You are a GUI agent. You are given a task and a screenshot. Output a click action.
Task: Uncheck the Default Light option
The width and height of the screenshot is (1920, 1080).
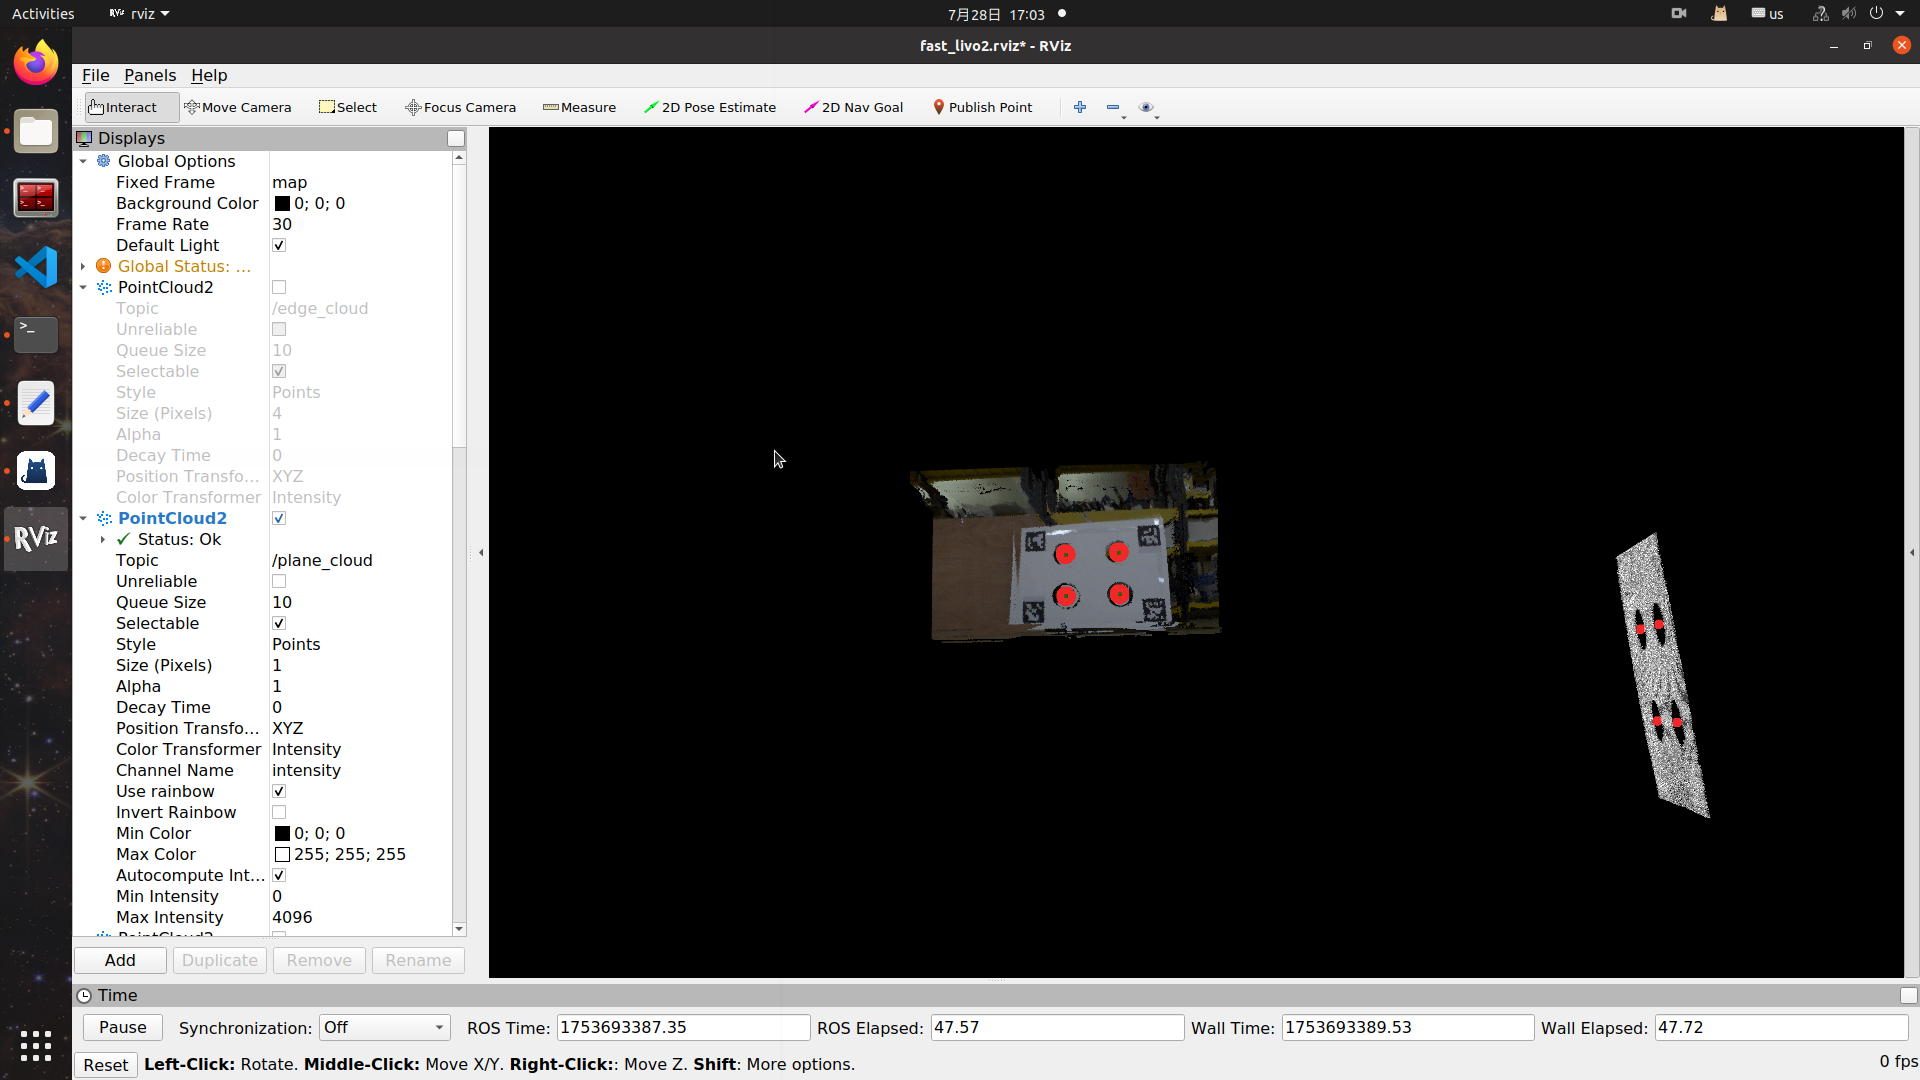click(279, 245)
